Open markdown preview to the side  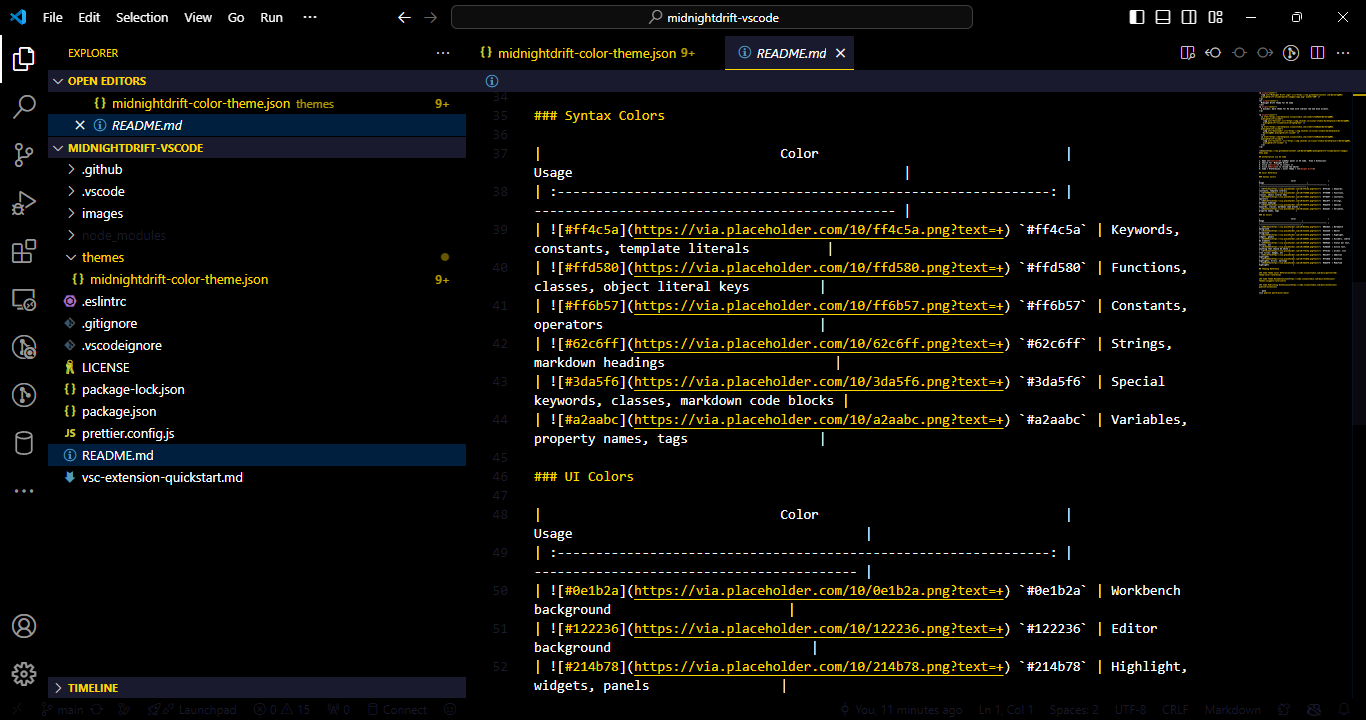point(1187,53)
